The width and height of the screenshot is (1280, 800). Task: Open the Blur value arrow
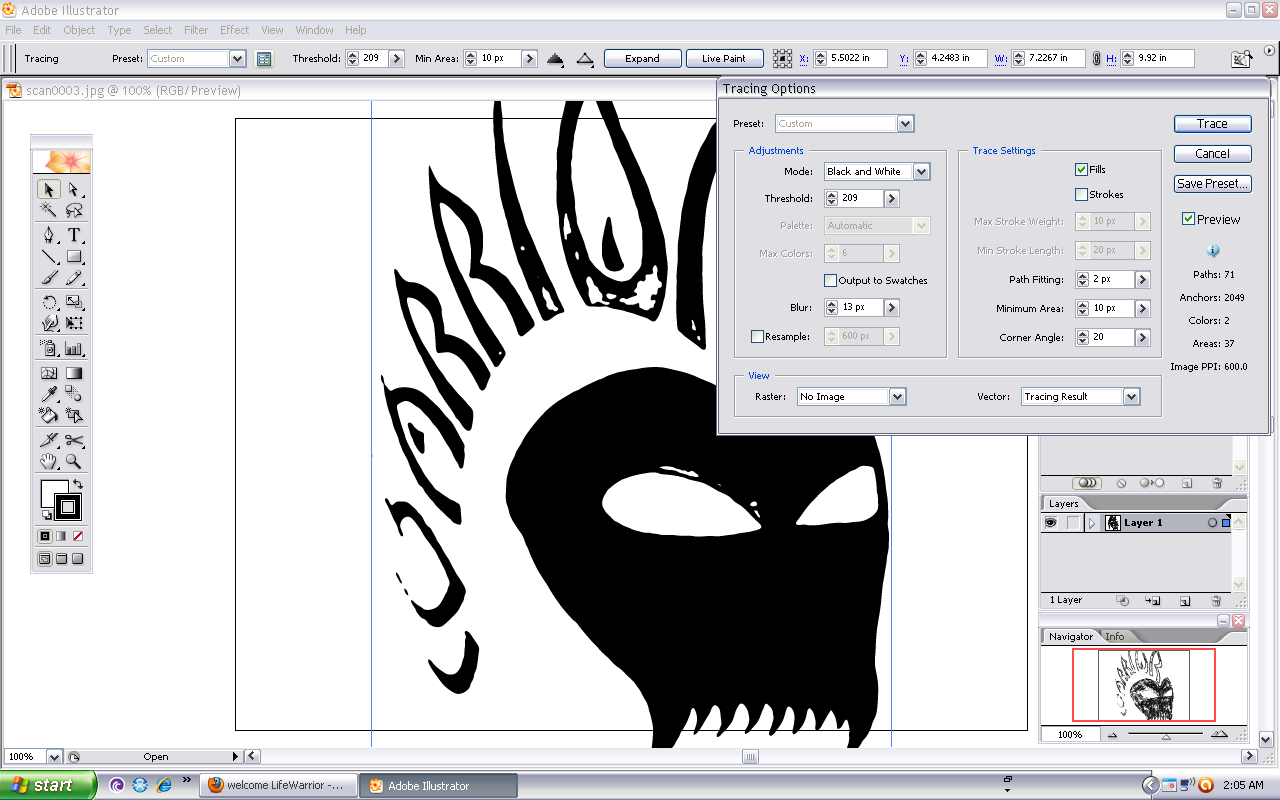click(x=892, y=308)
